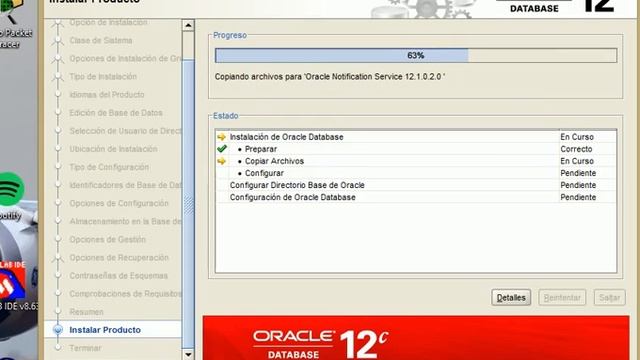640x360 pixels.
Task: Click the yellow arrow icon beside Copiar Archivos
Action: coord(222,161)
